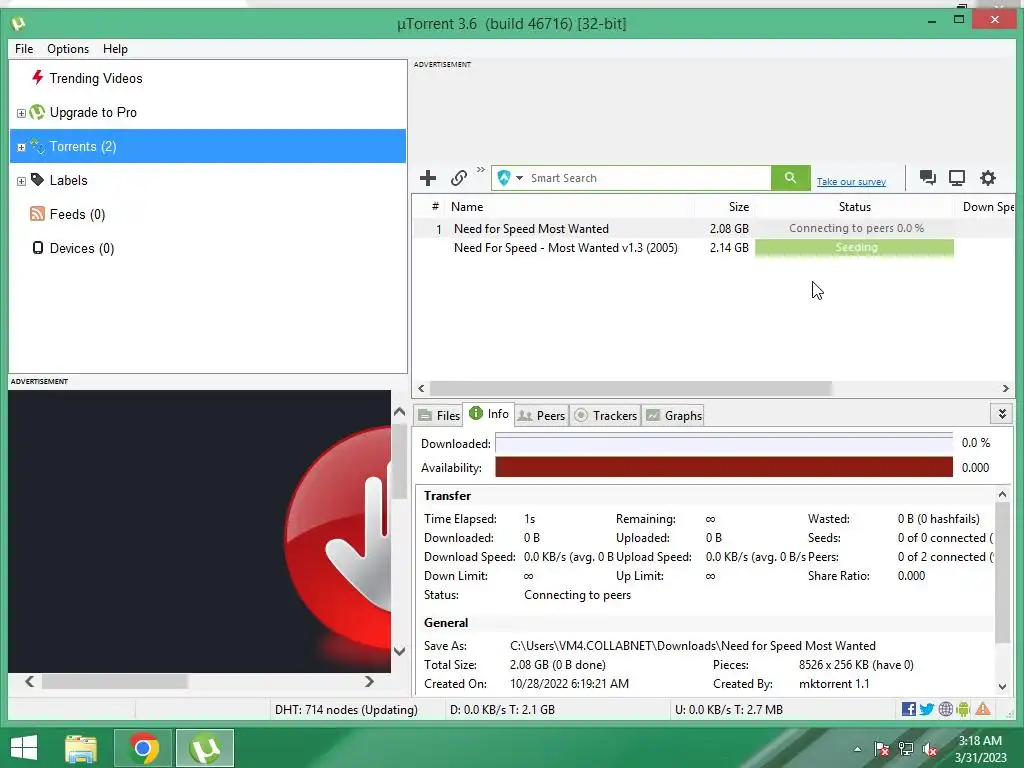
Task: Click the ad panel left scroll arrow
Action: click(29, 681)
